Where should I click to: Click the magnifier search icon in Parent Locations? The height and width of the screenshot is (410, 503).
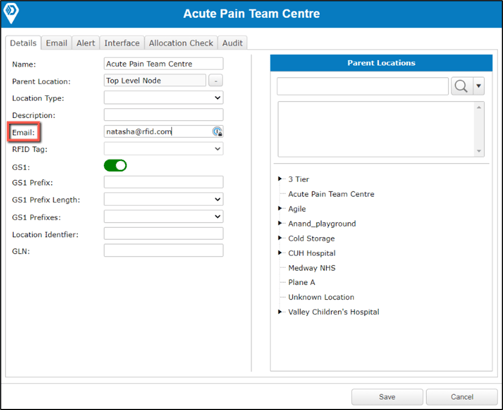coord(461,86)
